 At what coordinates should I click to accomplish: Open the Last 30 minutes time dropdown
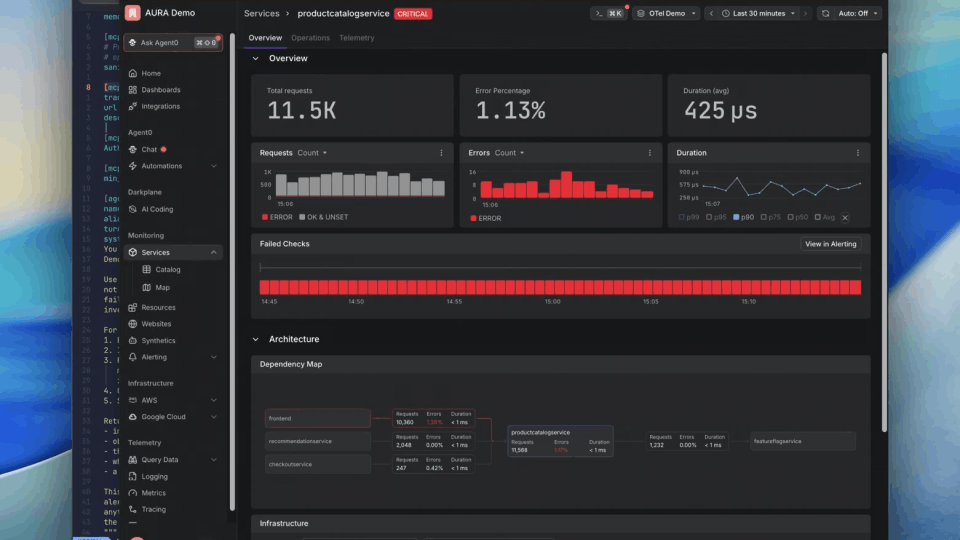coord(759,13)
